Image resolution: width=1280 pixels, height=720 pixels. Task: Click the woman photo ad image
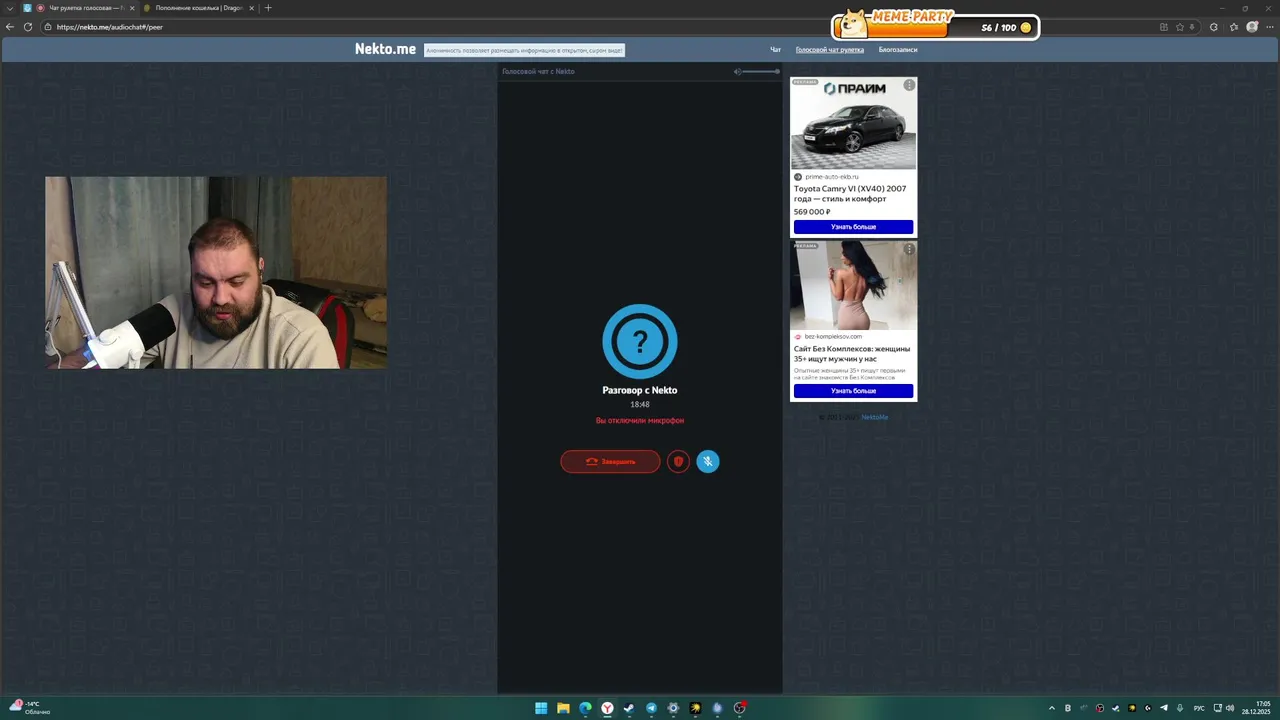[853, 285]
